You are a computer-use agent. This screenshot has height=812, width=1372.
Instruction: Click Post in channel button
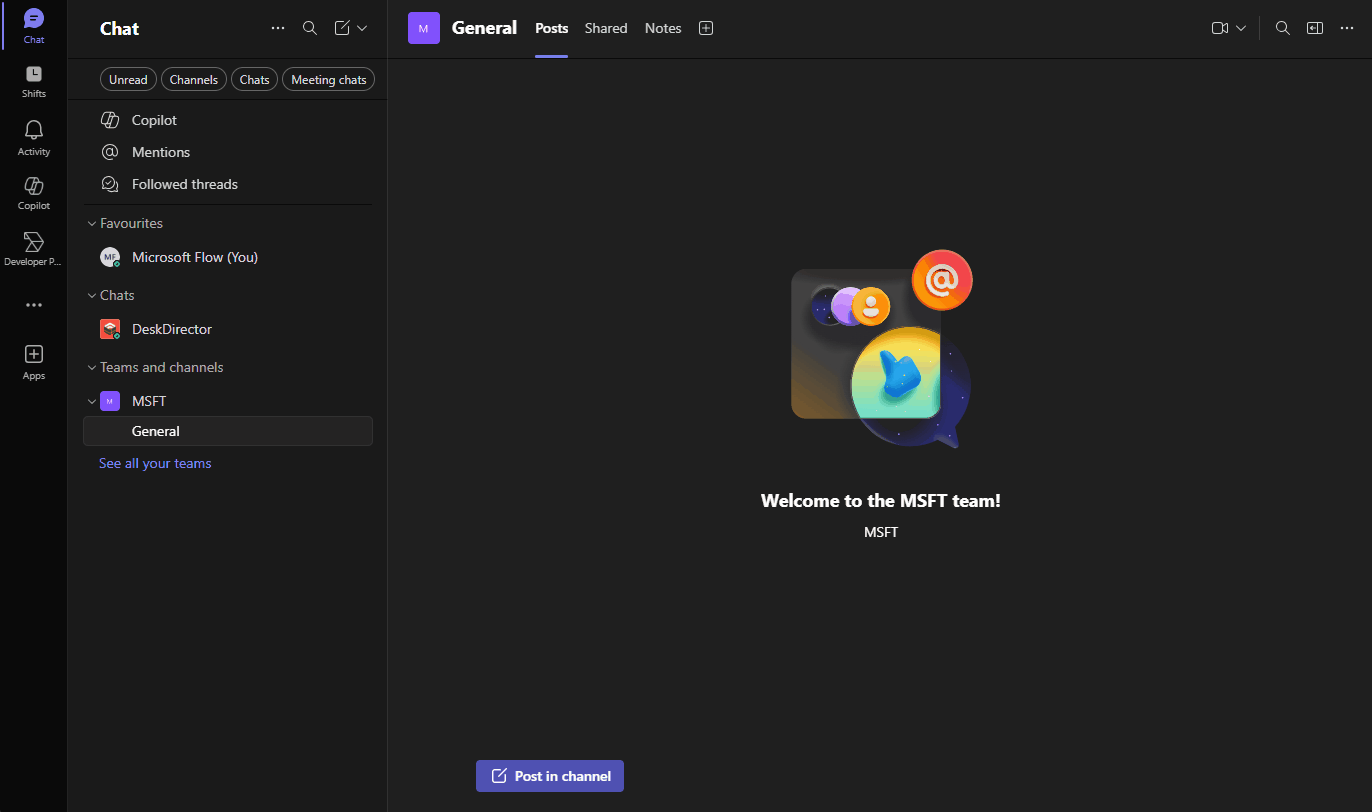pyautogui.click(x=550, y=776)
